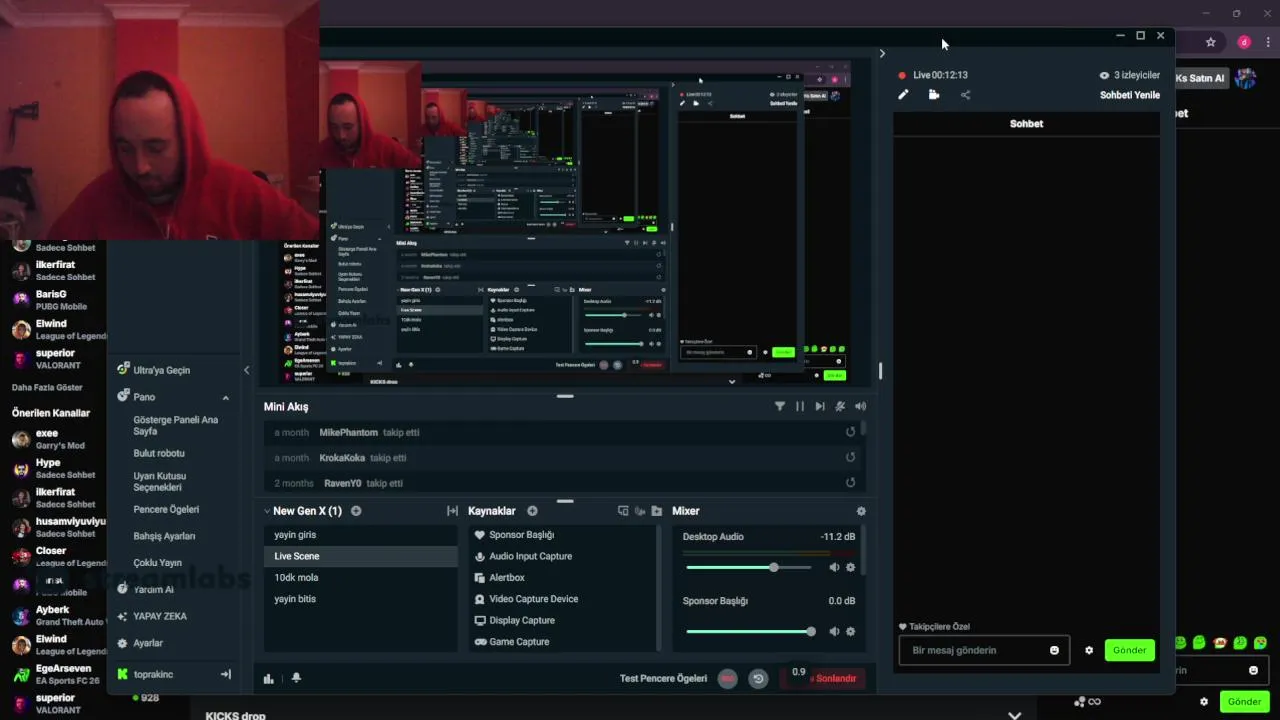Add a new scene with the plus icon
This screenshot has height=720, width=1280.
[x=356, y=511]
